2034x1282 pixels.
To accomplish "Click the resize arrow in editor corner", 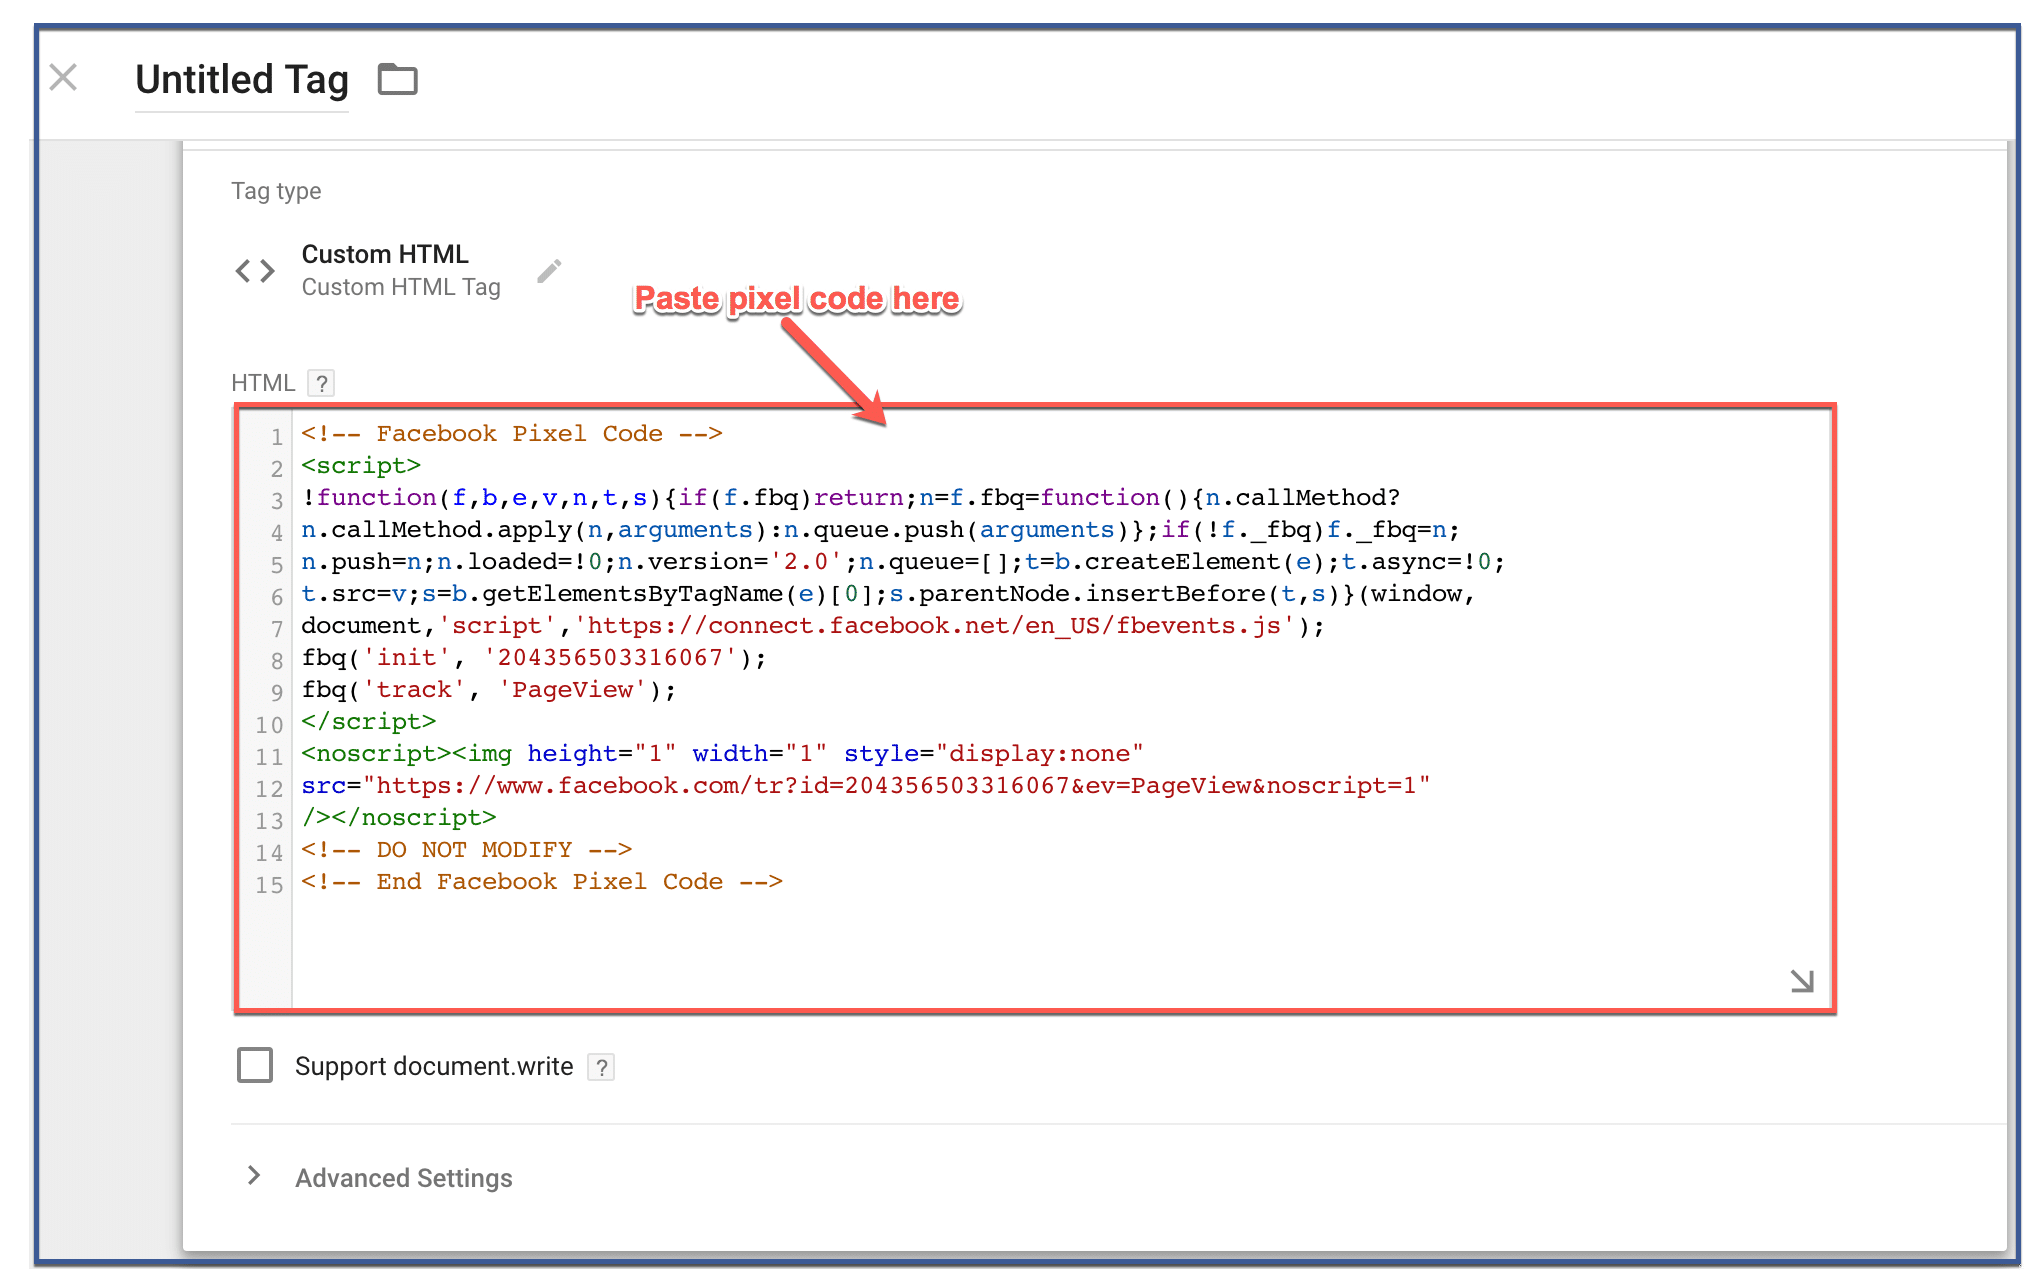I will (x=1801, y=981).
